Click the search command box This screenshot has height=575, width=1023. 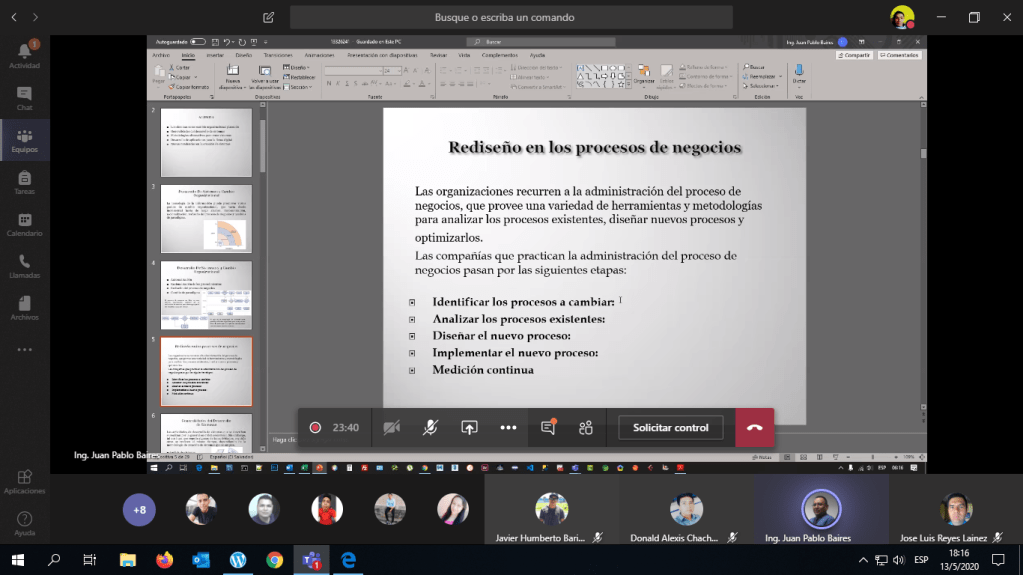[x=511, y=17]
